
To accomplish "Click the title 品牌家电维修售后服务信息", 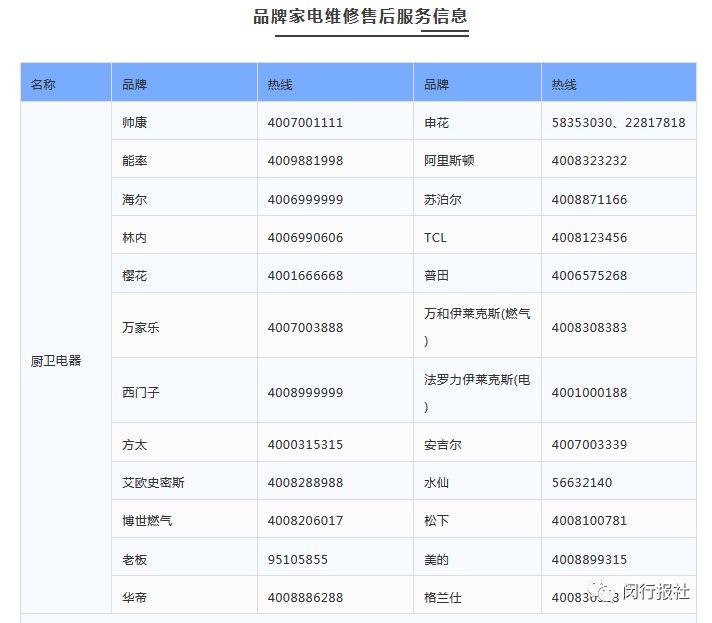I will coord(360,17).
